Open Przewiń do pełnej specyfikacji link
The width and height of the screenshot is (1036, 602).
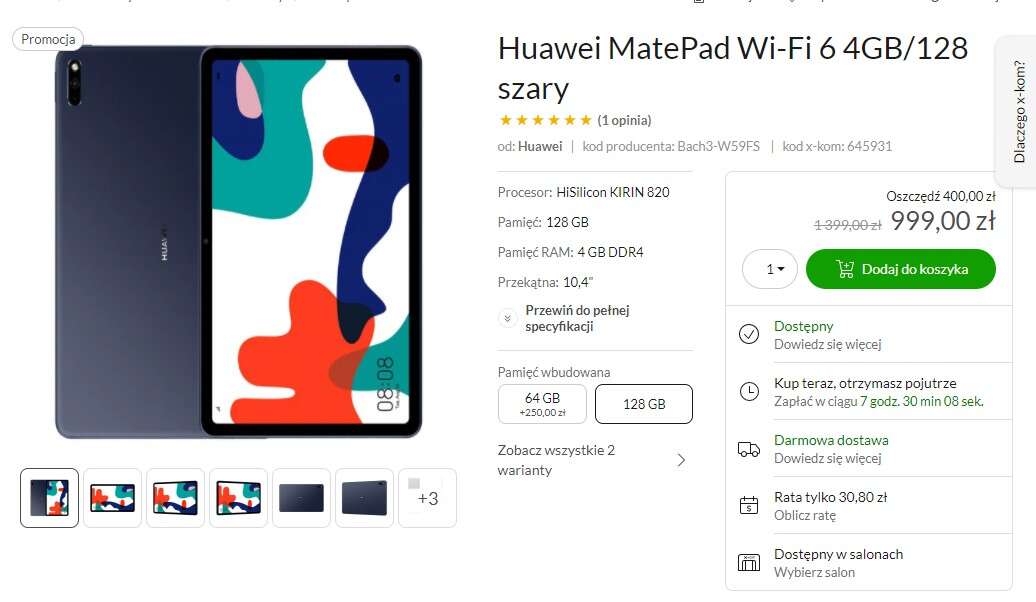click(x=577, y=318)
